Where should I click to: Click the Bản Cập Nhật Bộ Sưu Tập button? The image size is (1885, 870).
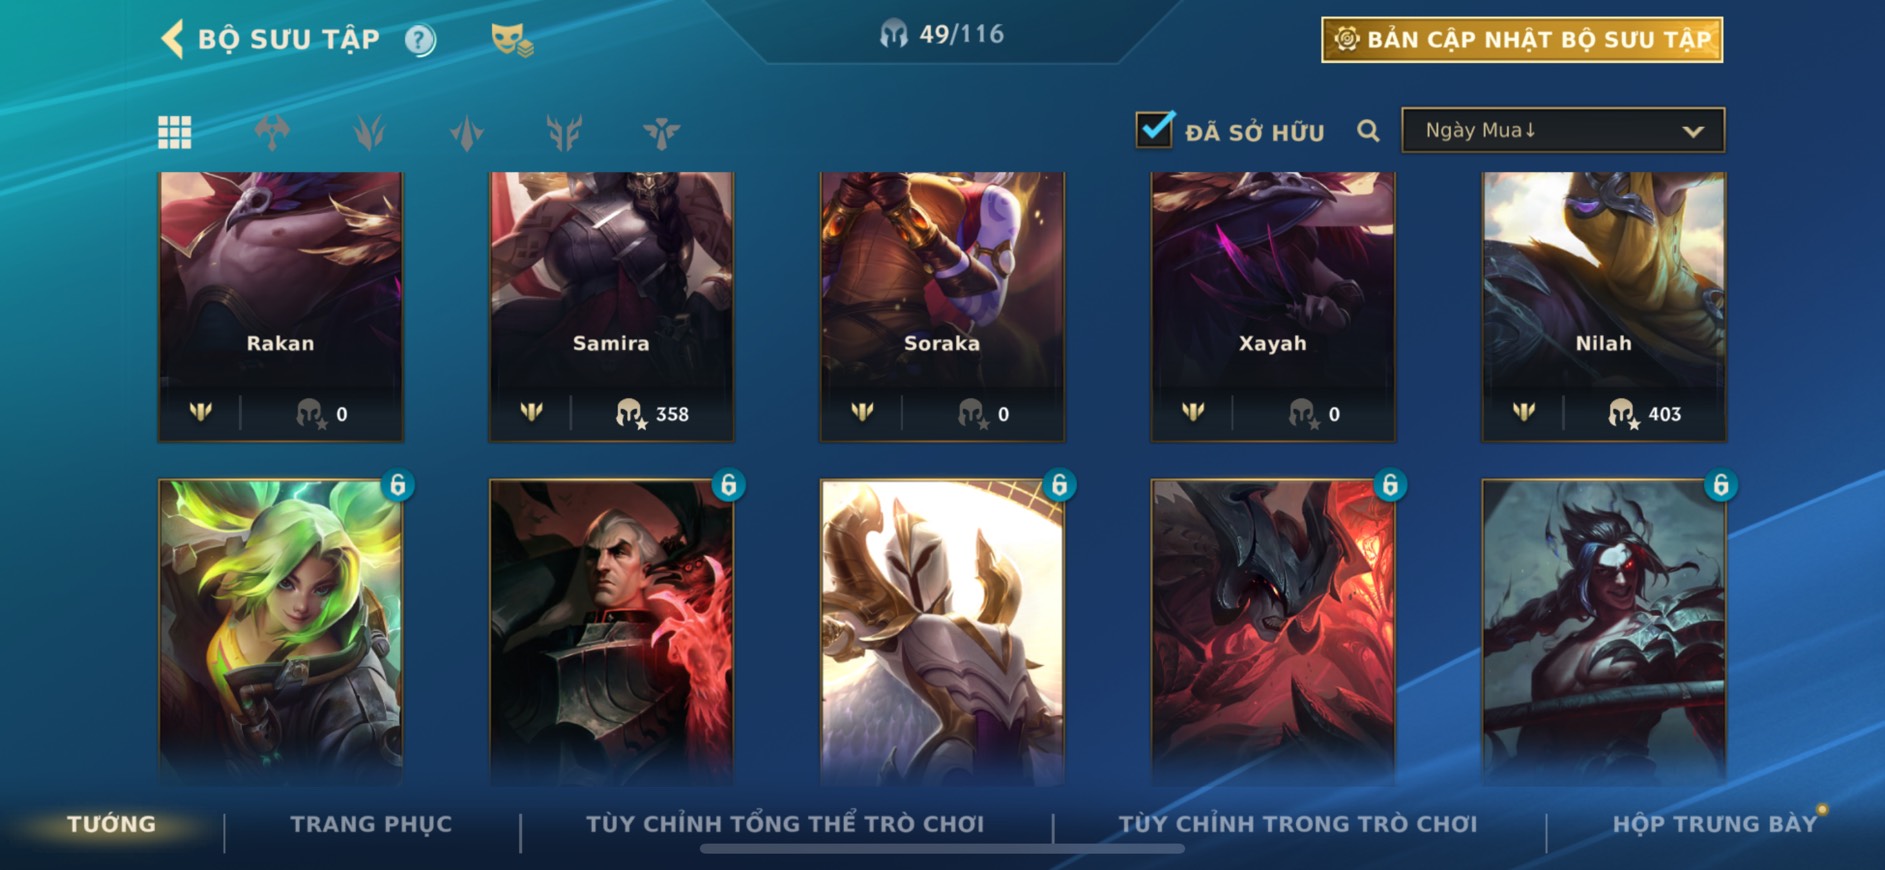point(1522,40)
